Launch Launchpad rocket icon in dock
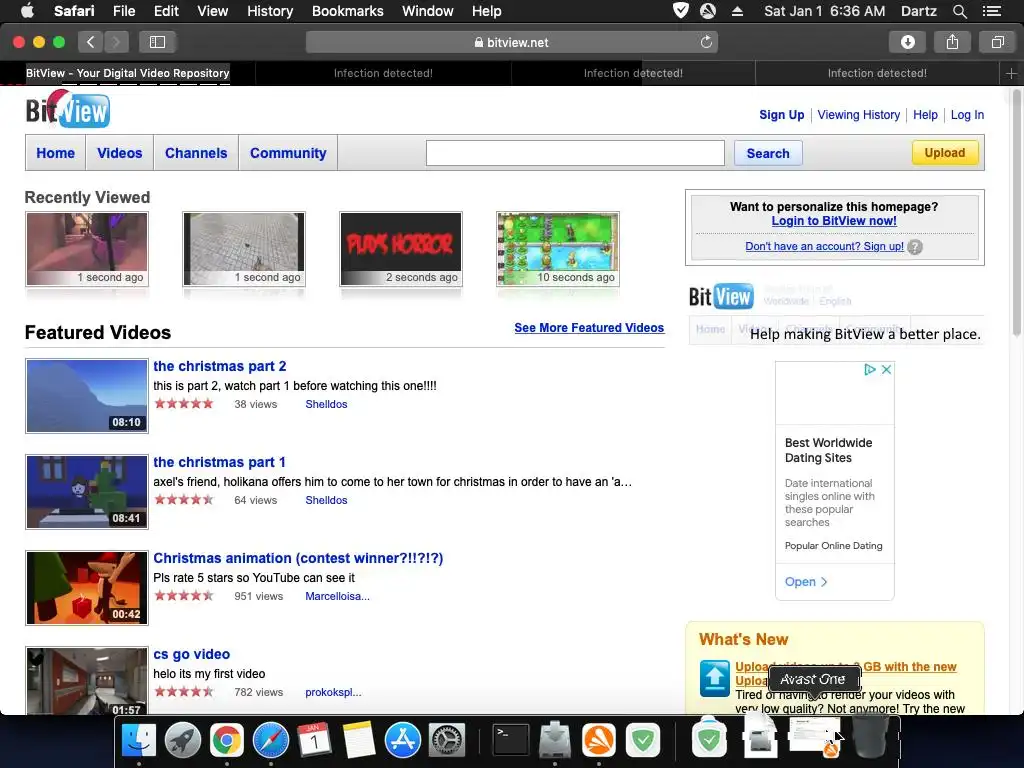 182,740
